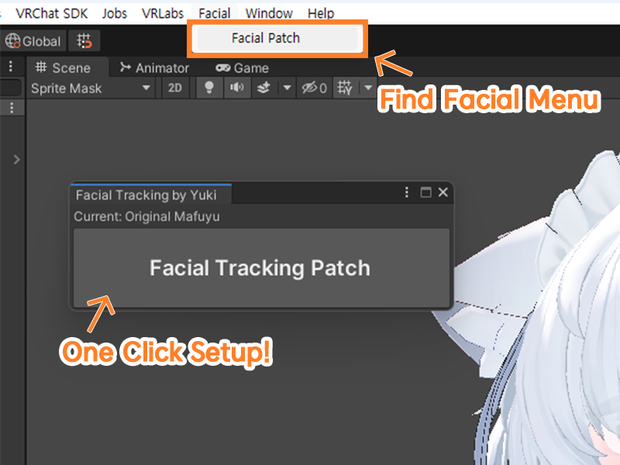Switch to the Game tab
This screenshot has width=620, height=465.
(x=242, y=68)
